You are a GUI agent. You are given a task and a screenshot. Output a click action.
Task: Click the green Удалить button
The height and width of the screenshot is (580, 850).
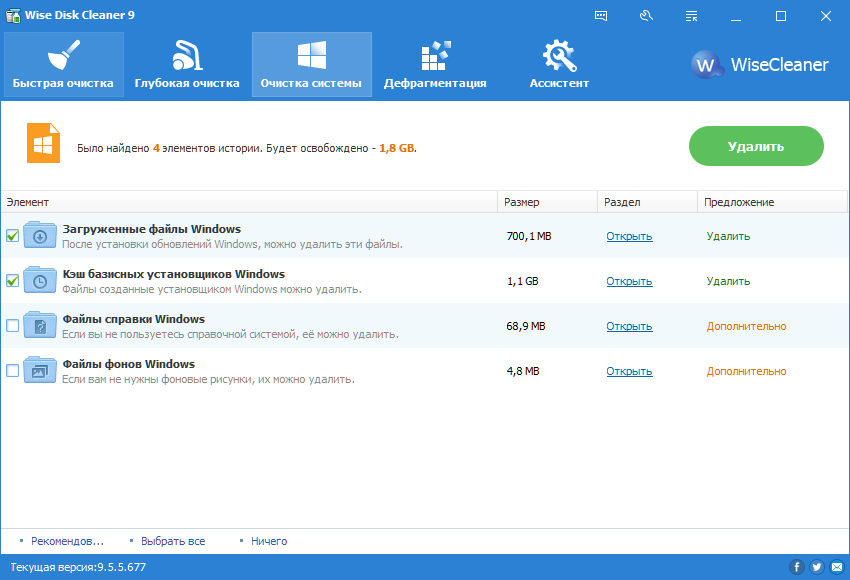pos(756,146)
